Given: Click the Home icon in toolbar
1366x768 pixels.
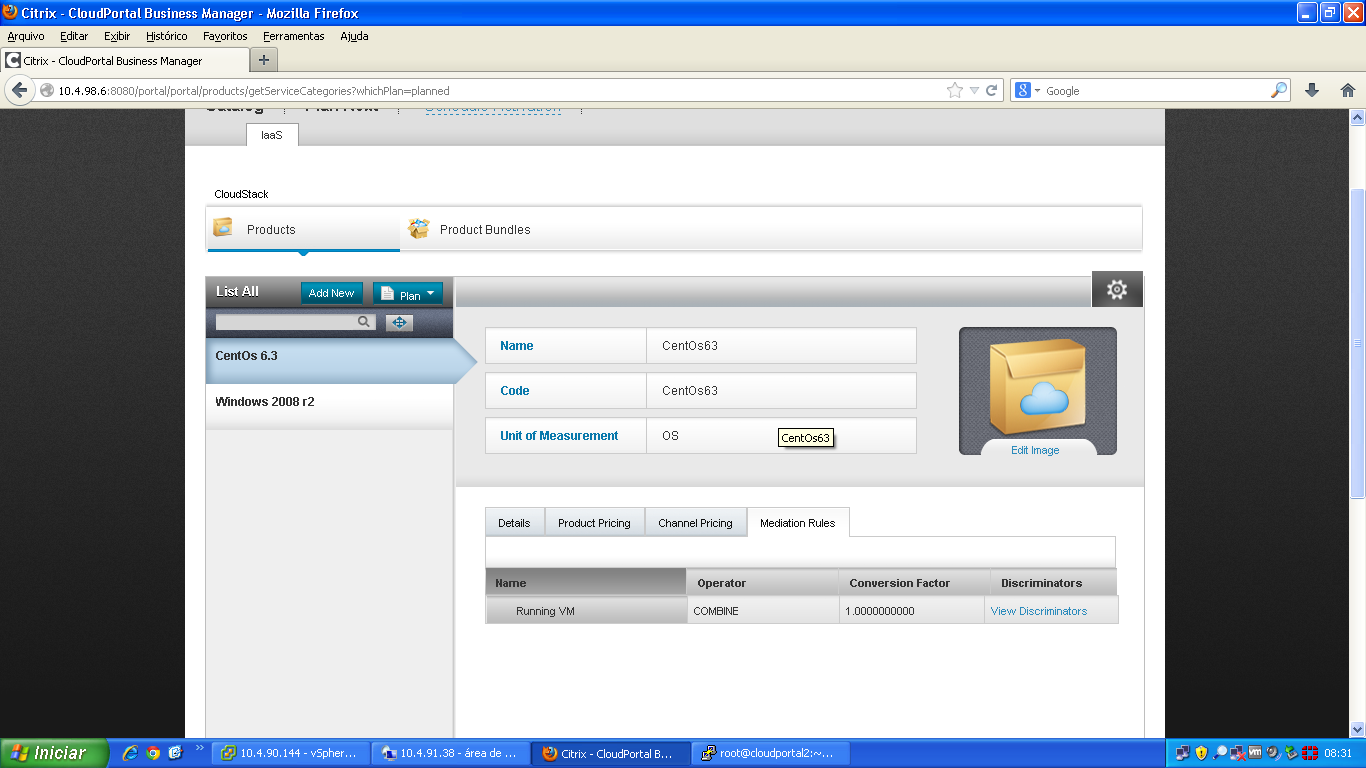Looking at the screenshot, I should 1348,90.
